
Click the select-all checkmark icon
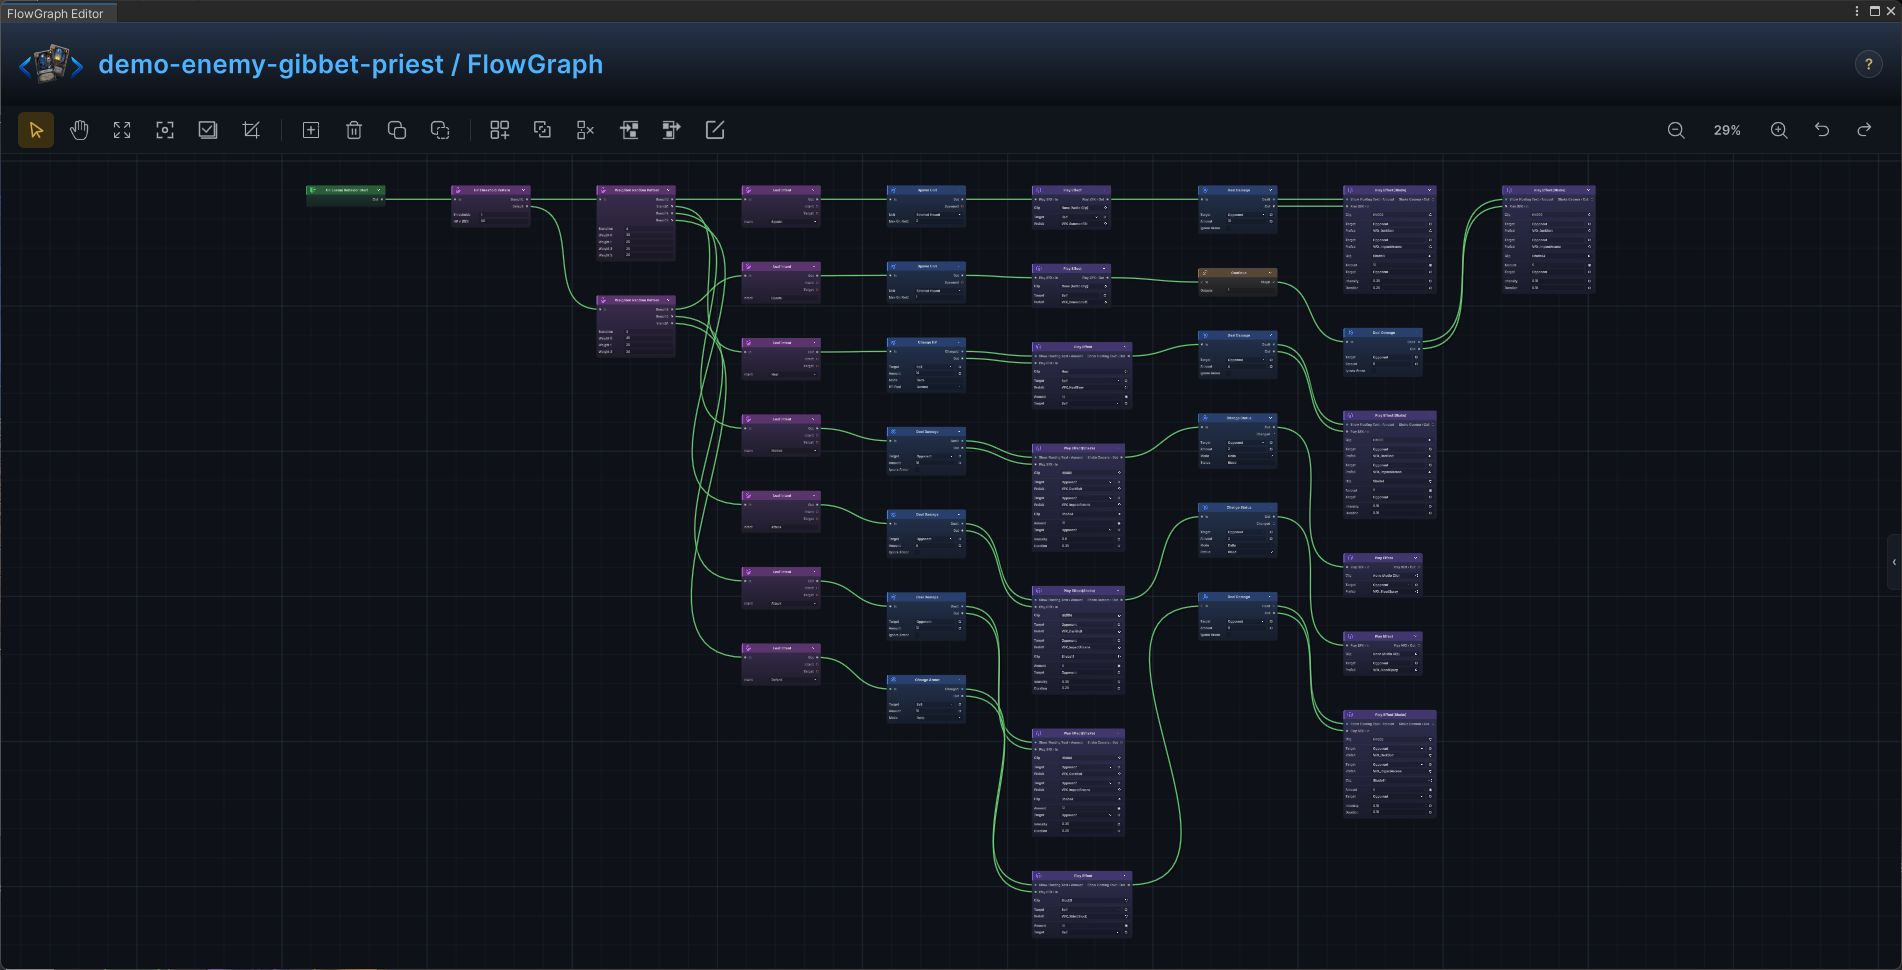[208, 130]
